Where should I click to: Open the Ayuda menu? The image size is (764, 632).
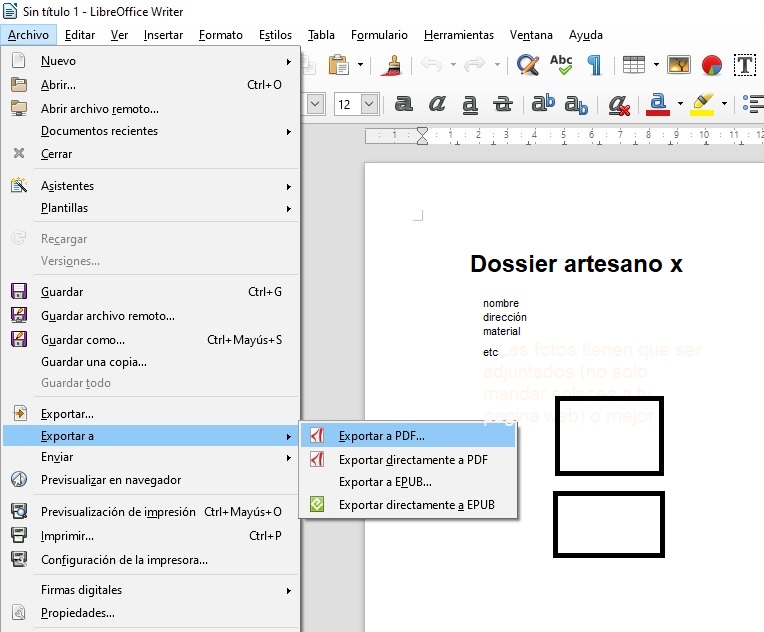click(586, 35)
